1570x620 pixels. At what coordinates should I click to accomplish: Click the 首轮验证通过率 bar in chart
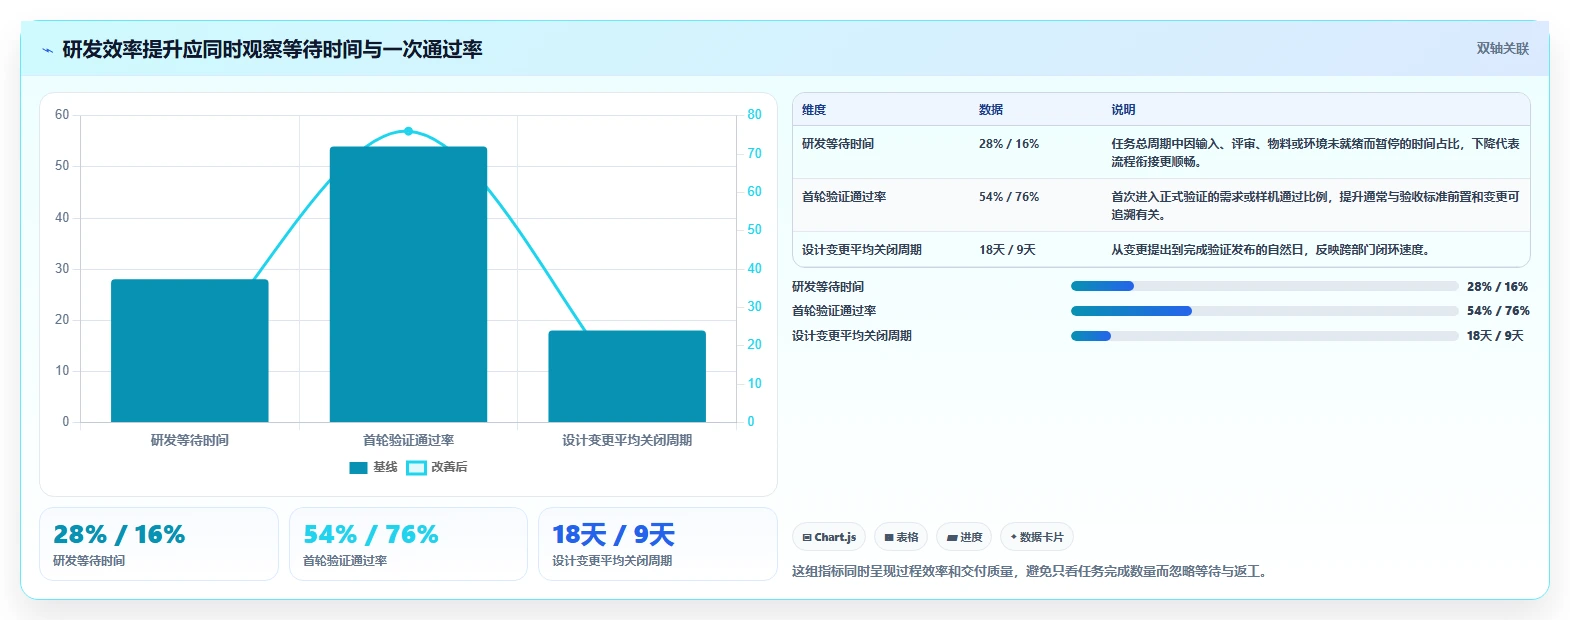coord(408,284)
